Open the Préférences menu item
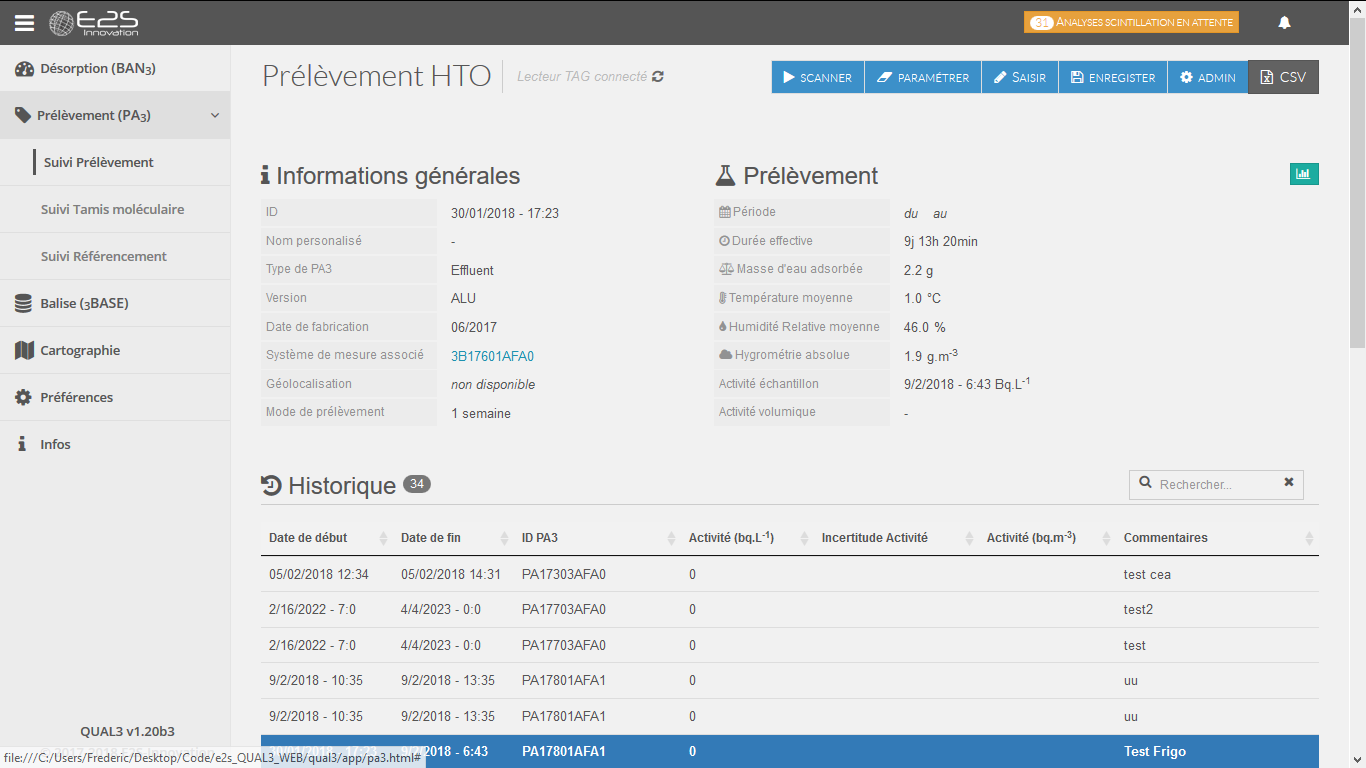This screenshot has width=1366, height=768. 115,397
